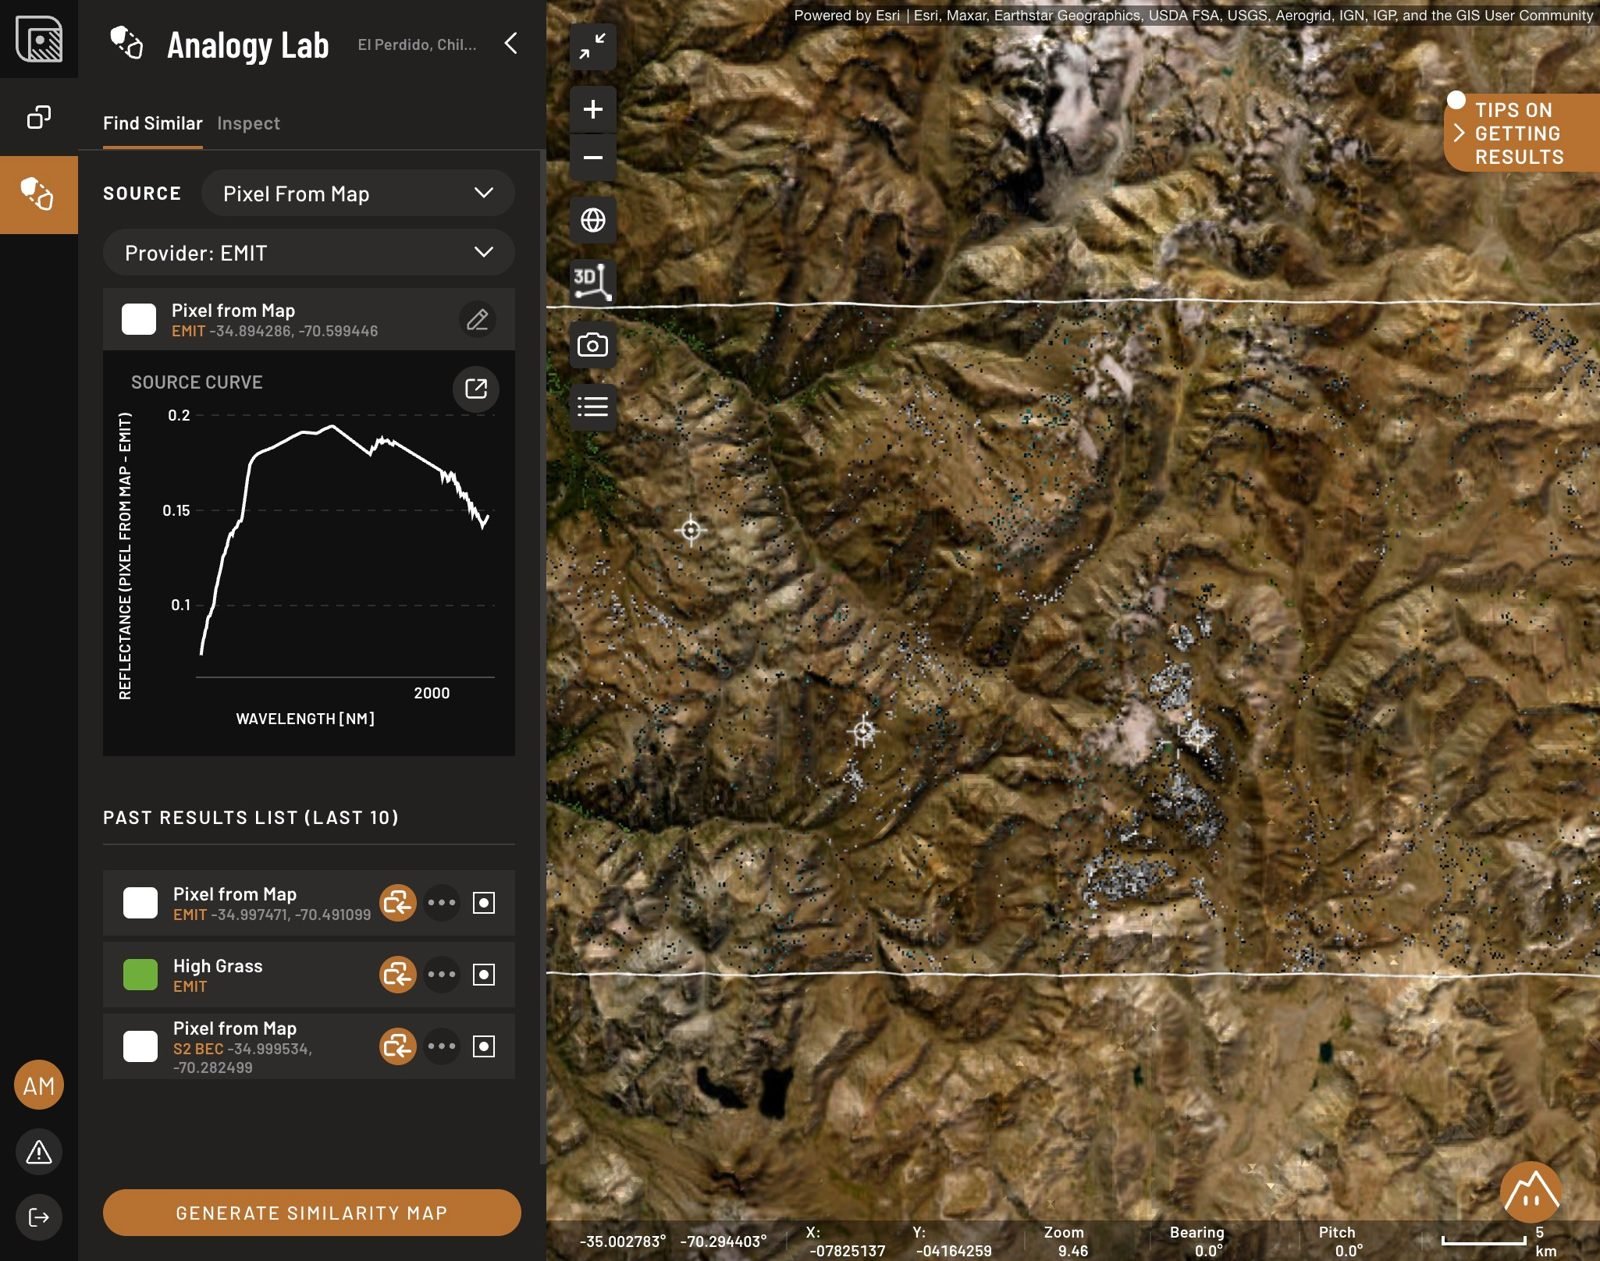Open the compare layers sidebar icon
1600x1261 pixels.
pyautogui.click(x=39, y=117)
